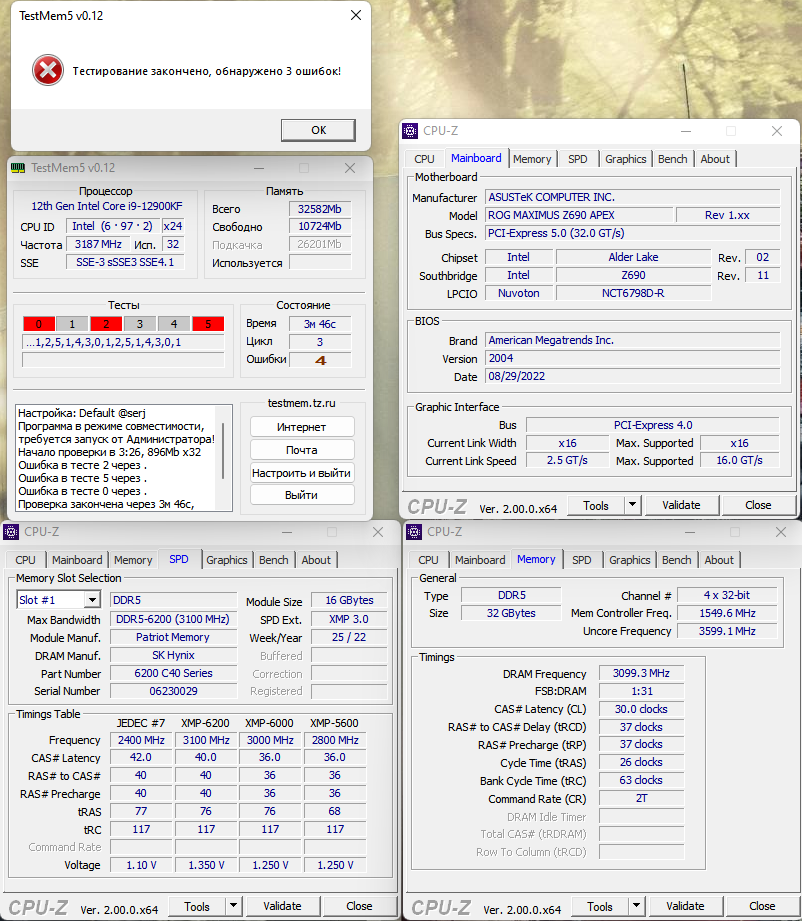Click the red error icon in TestMem5 dialog
Image resolution: width=802 pixels, height=921 pixels.
[48, 71]
